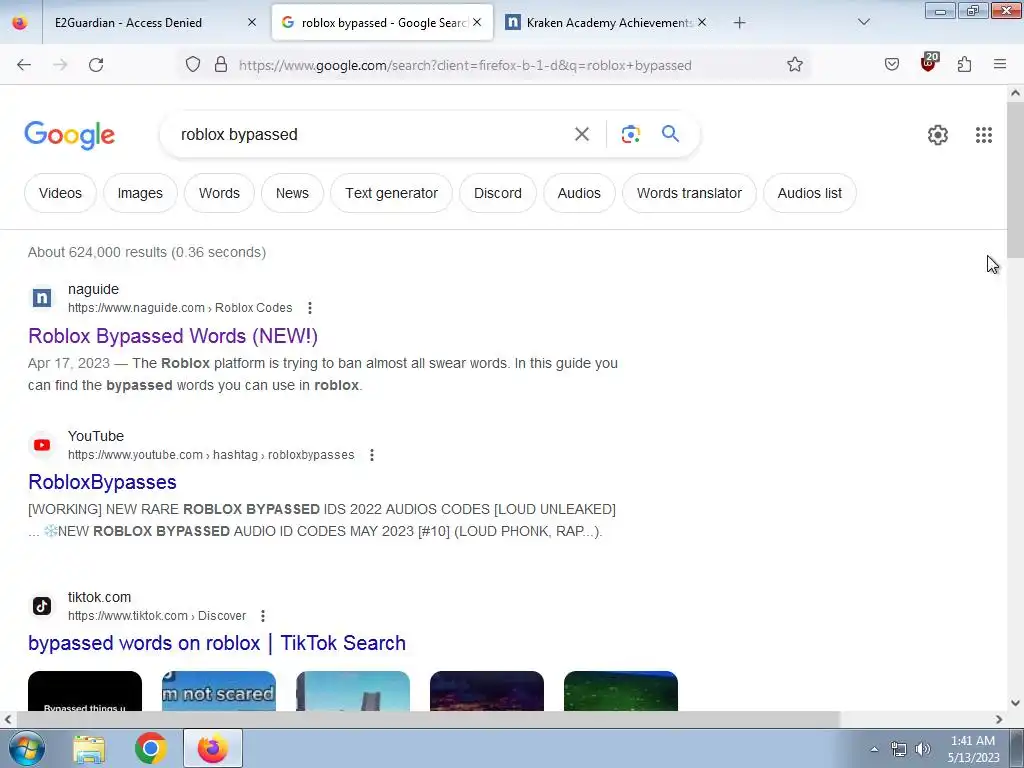This screenshot has height=768, width=1024.
Task: Open the taskbar clock and date
Action: click(973, 749)
